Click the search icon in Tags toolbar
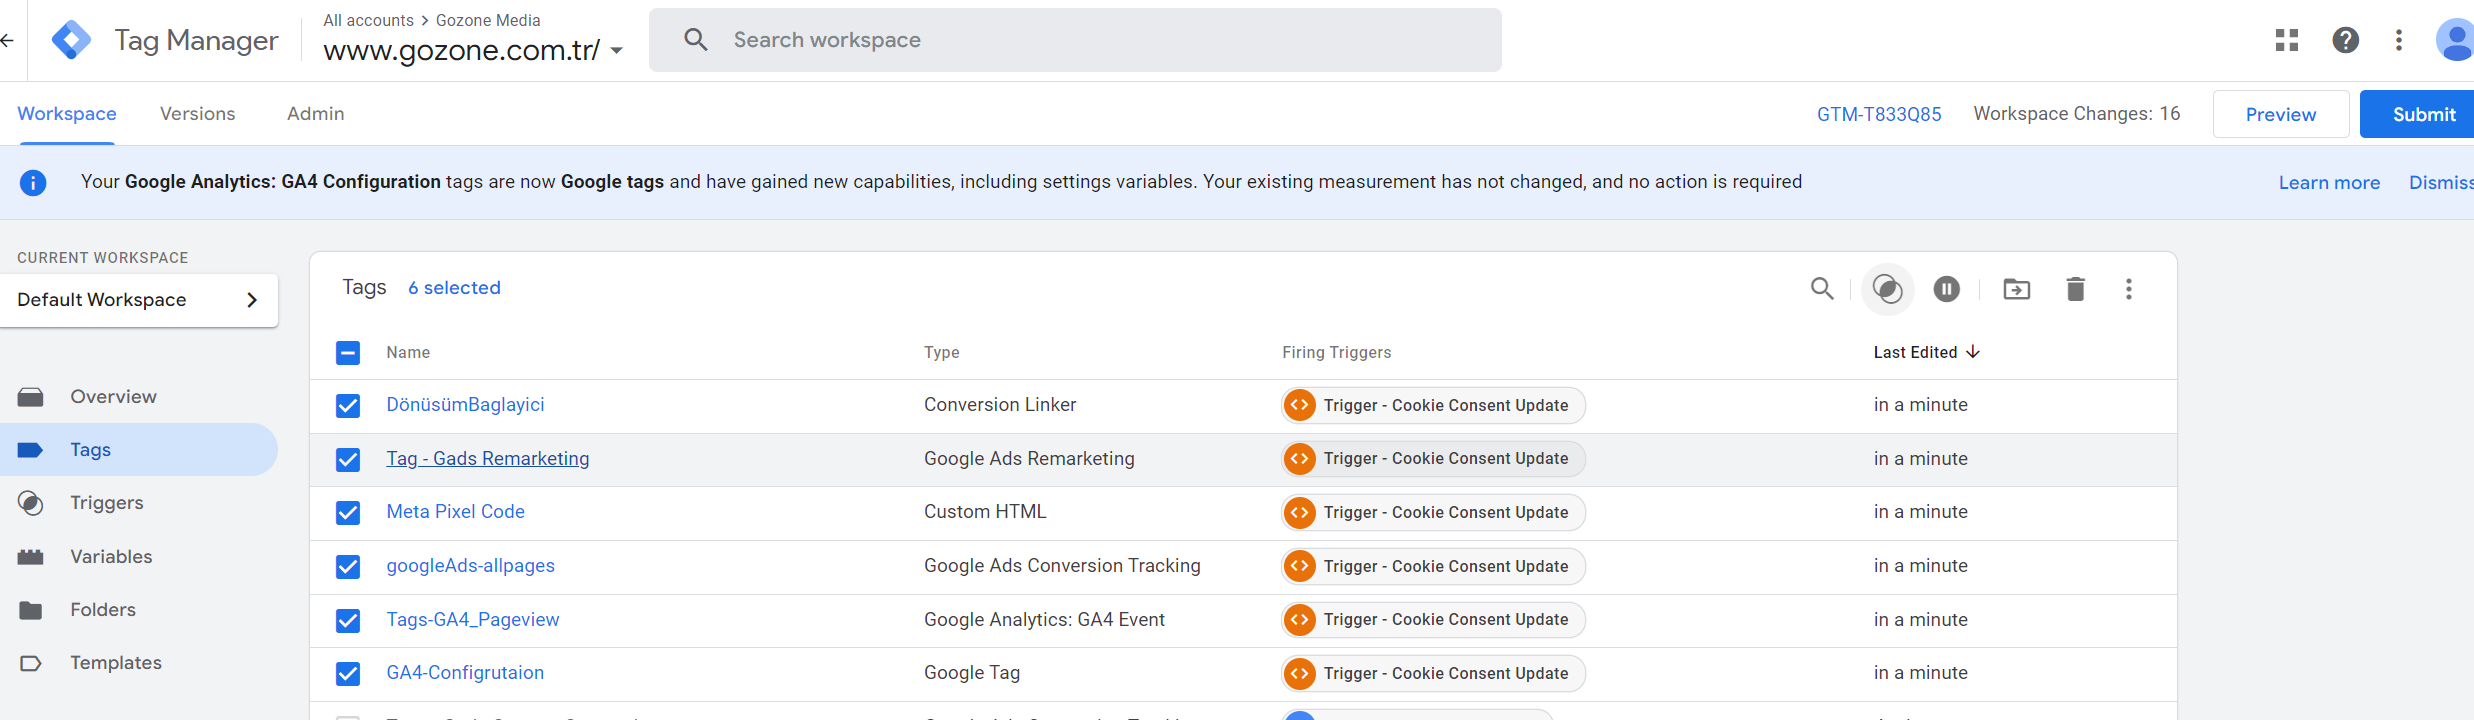The height and width of the screenshot is (720, 2474). click(x=1822, y=289)
